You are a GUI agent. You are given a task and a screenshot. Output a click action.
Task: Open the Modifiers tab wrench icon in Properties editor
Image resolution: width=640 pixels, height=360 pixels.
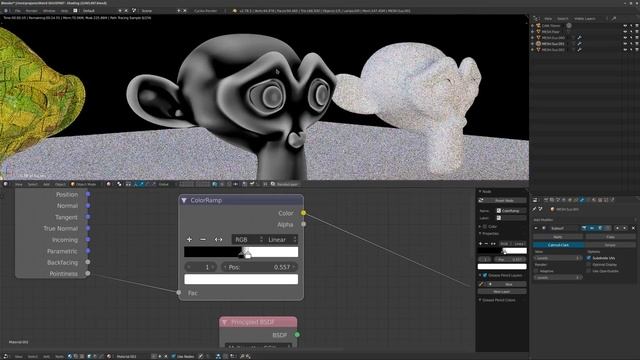click(582, 200)
